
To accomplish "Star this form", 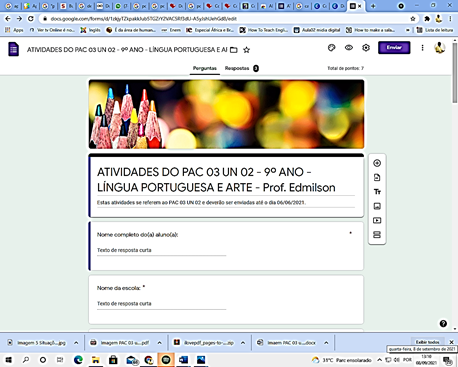I will [x=246, y=50].
